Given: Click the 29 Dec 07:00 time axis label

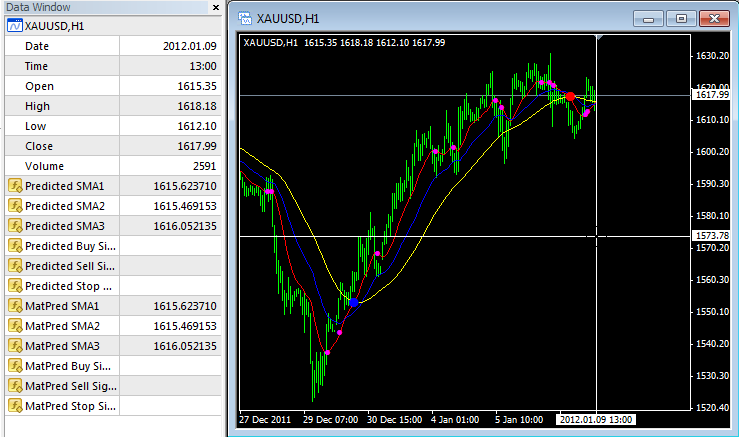Looking at the screenshot, I should pyautogui.click(x=330, y=420).
